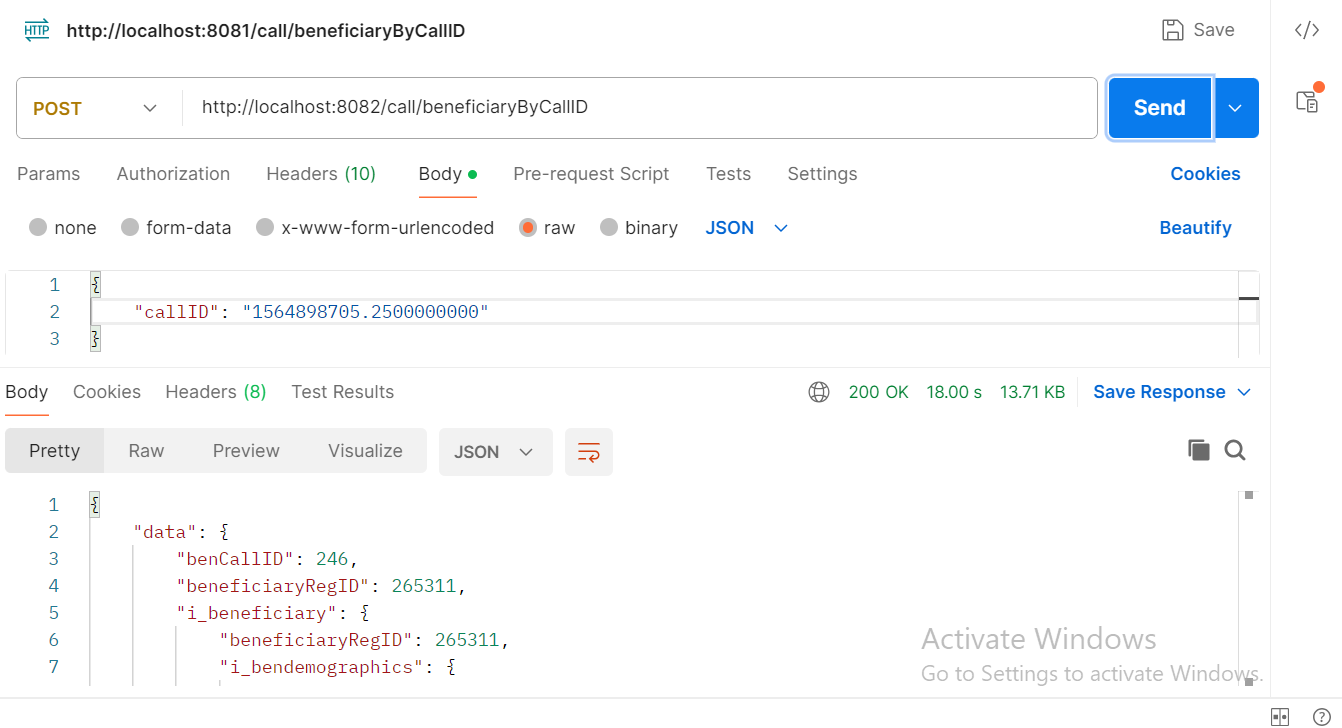
Task: Search the response with magnifier icon
Action: [x=1235, y=450]
